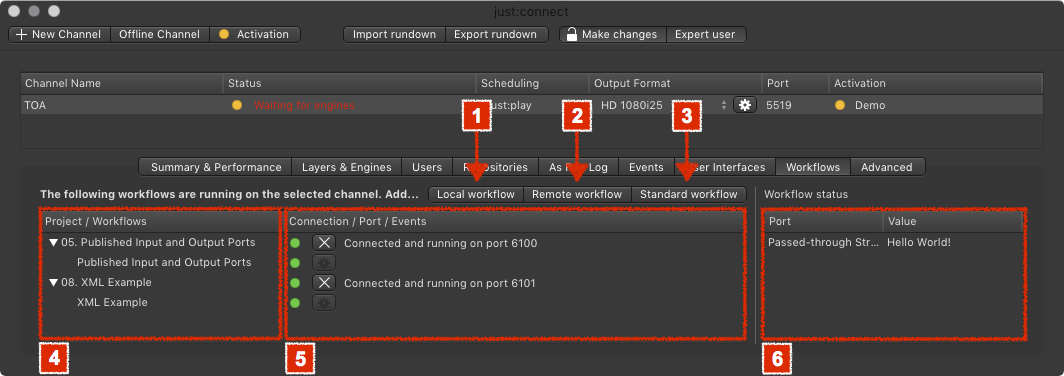Screen dimensions: 1064x376
Task: Click the 'Waiting for engines' status
Action: click(304, 105)
